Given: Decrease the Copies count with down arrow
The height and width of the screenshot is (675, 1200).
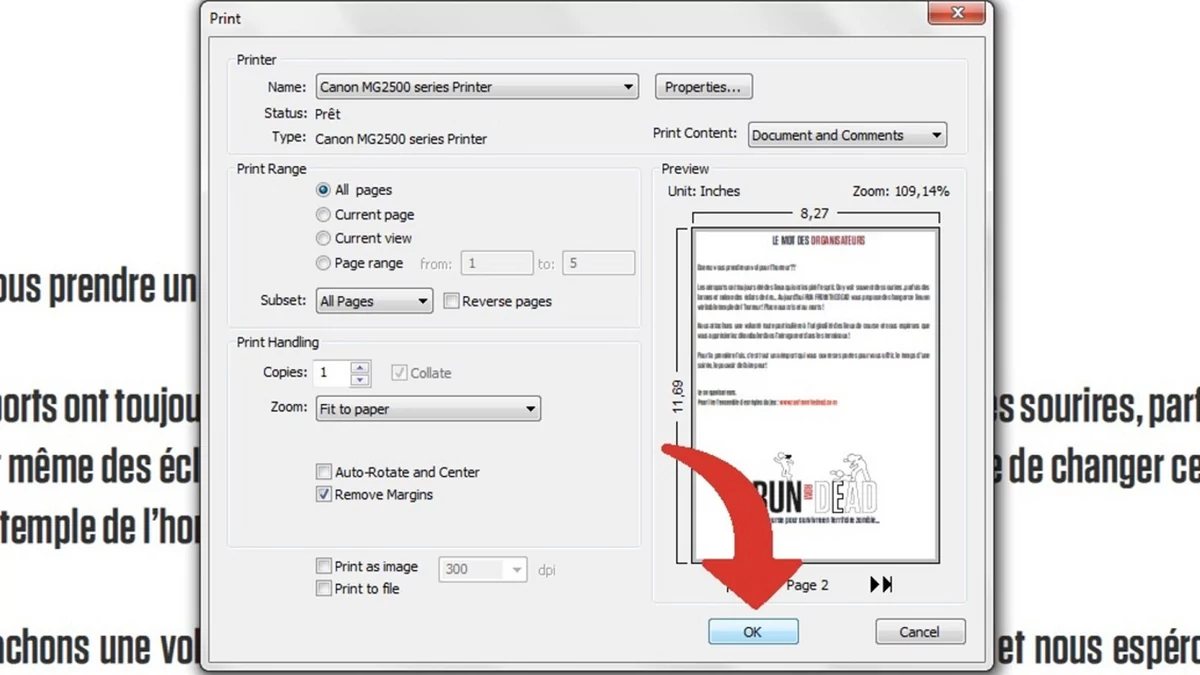Looking at the screenshot, I should [x=360, y=380].
